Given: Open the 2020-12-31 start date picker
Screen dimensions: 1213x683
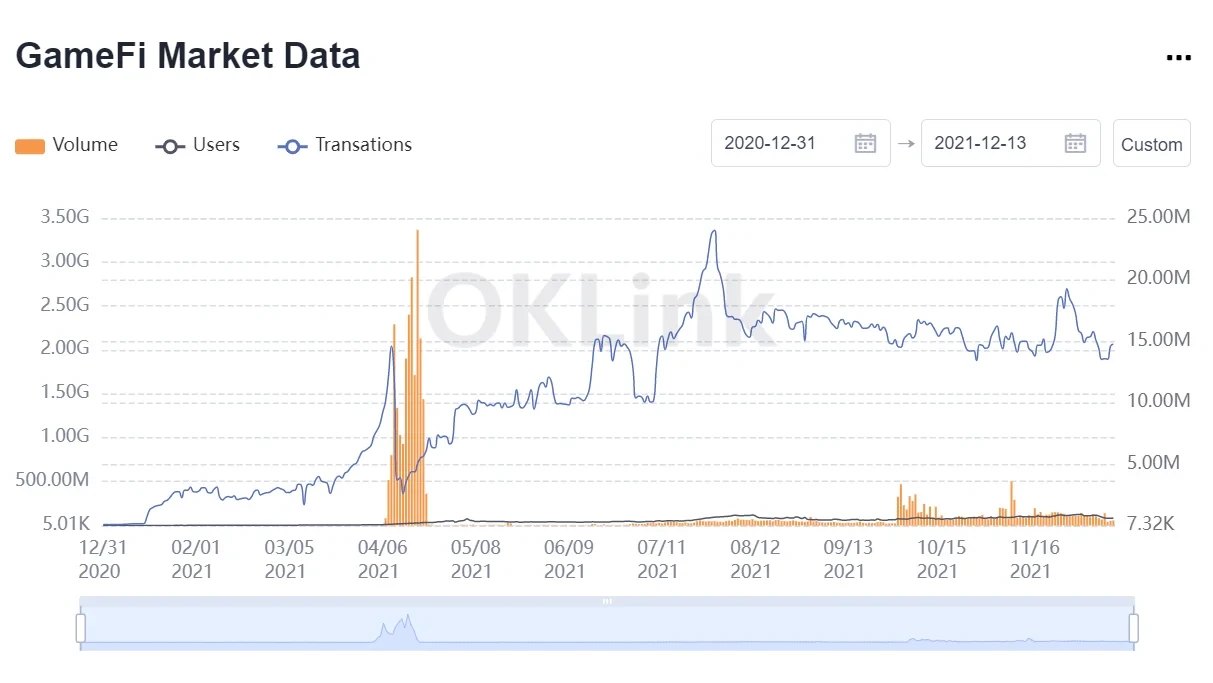Looking at the screenshot, I should [x=770, y=143].
